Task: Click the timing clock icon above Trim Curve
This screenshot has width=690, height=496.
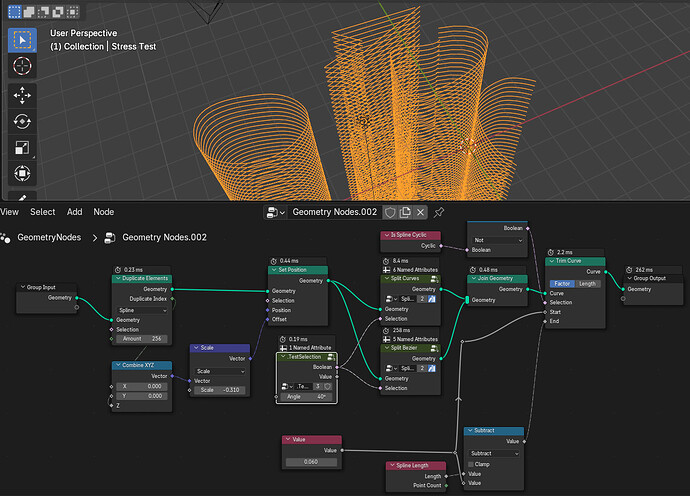Action: tap(551, 252)
